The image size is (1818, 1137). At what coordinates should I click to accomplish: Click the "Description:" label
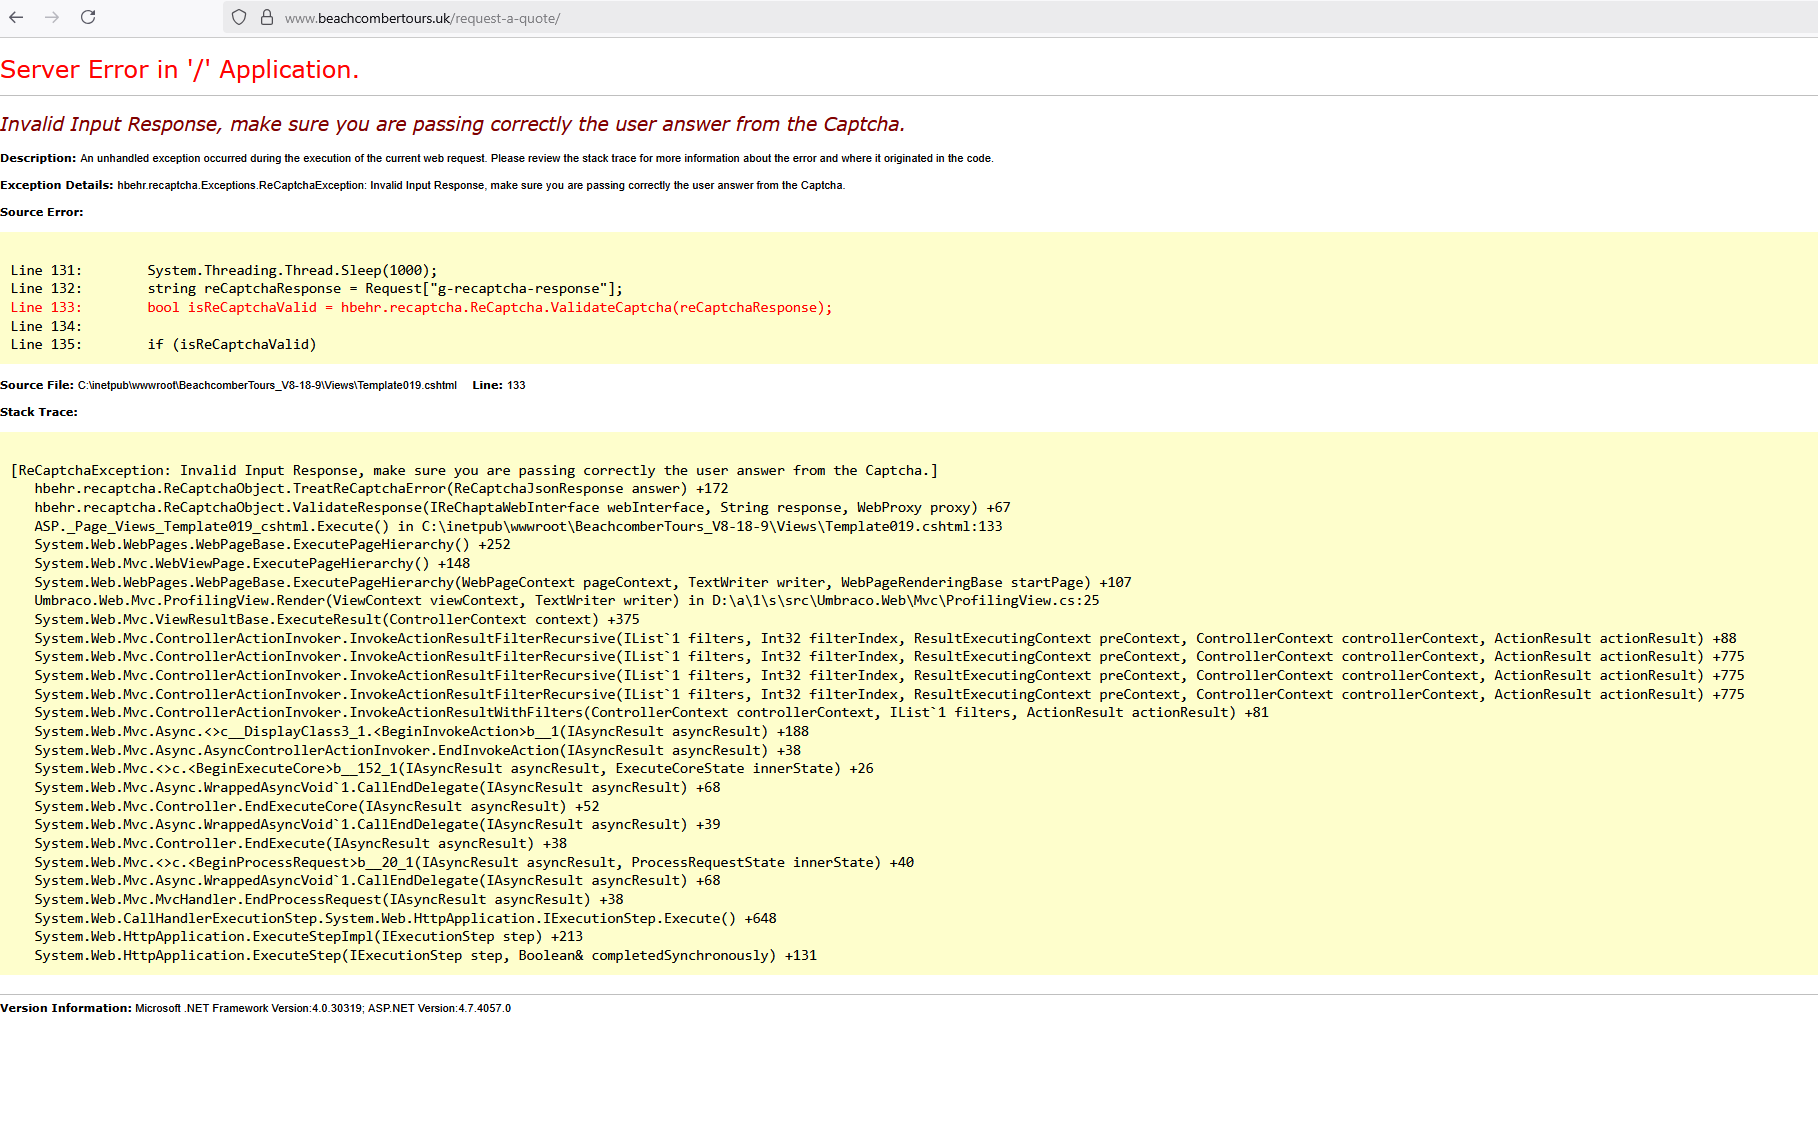[38, 158]
